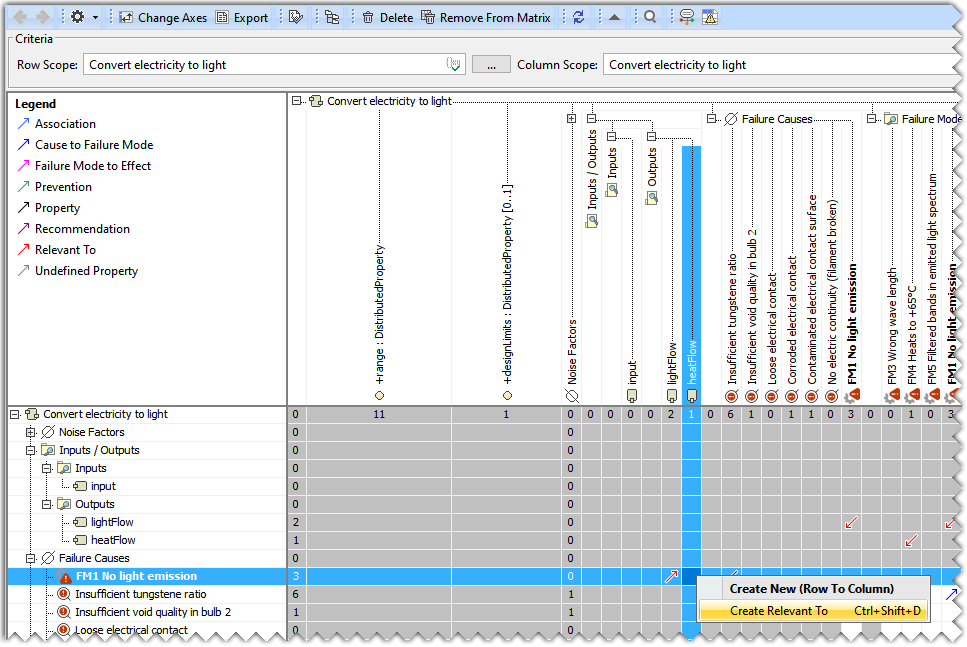Collapse the Outputs row tree node
Image resolution: width=967 pixels, height=647 pixels.
[47, 504]
